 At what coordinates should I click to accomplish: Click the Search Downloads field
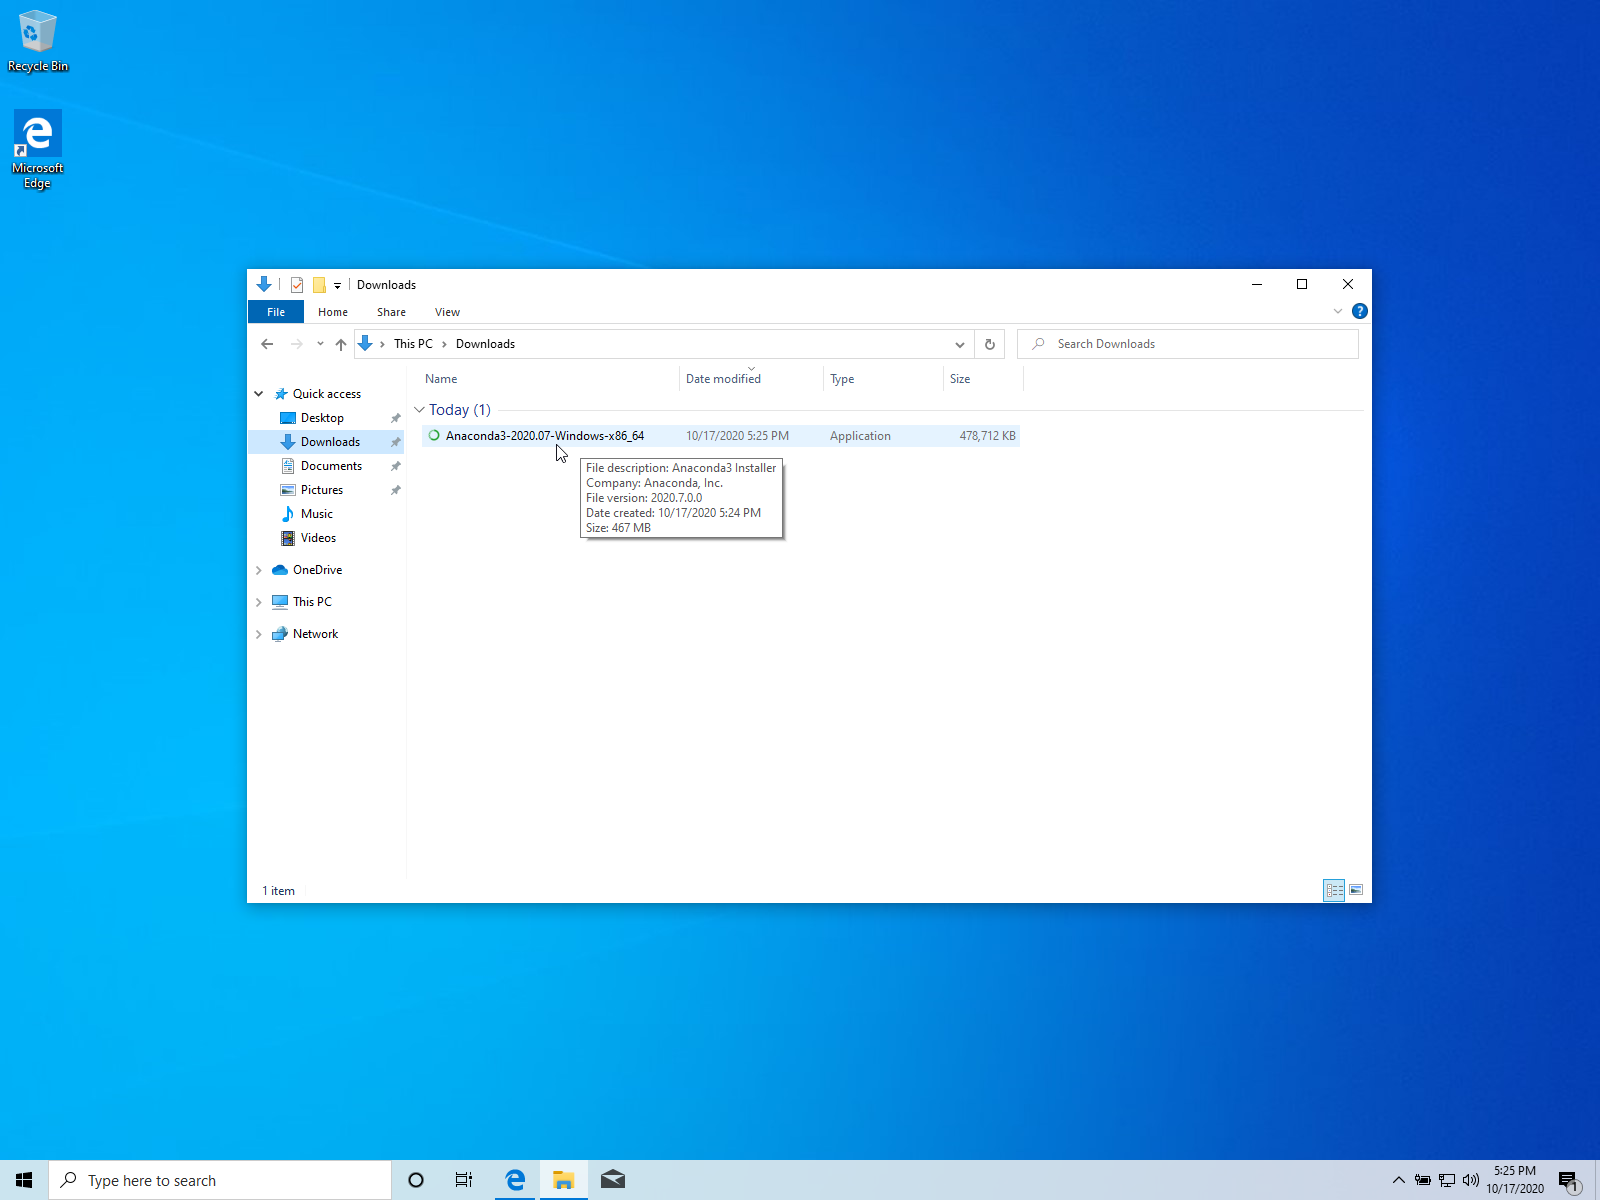(x=1188, y=344)
